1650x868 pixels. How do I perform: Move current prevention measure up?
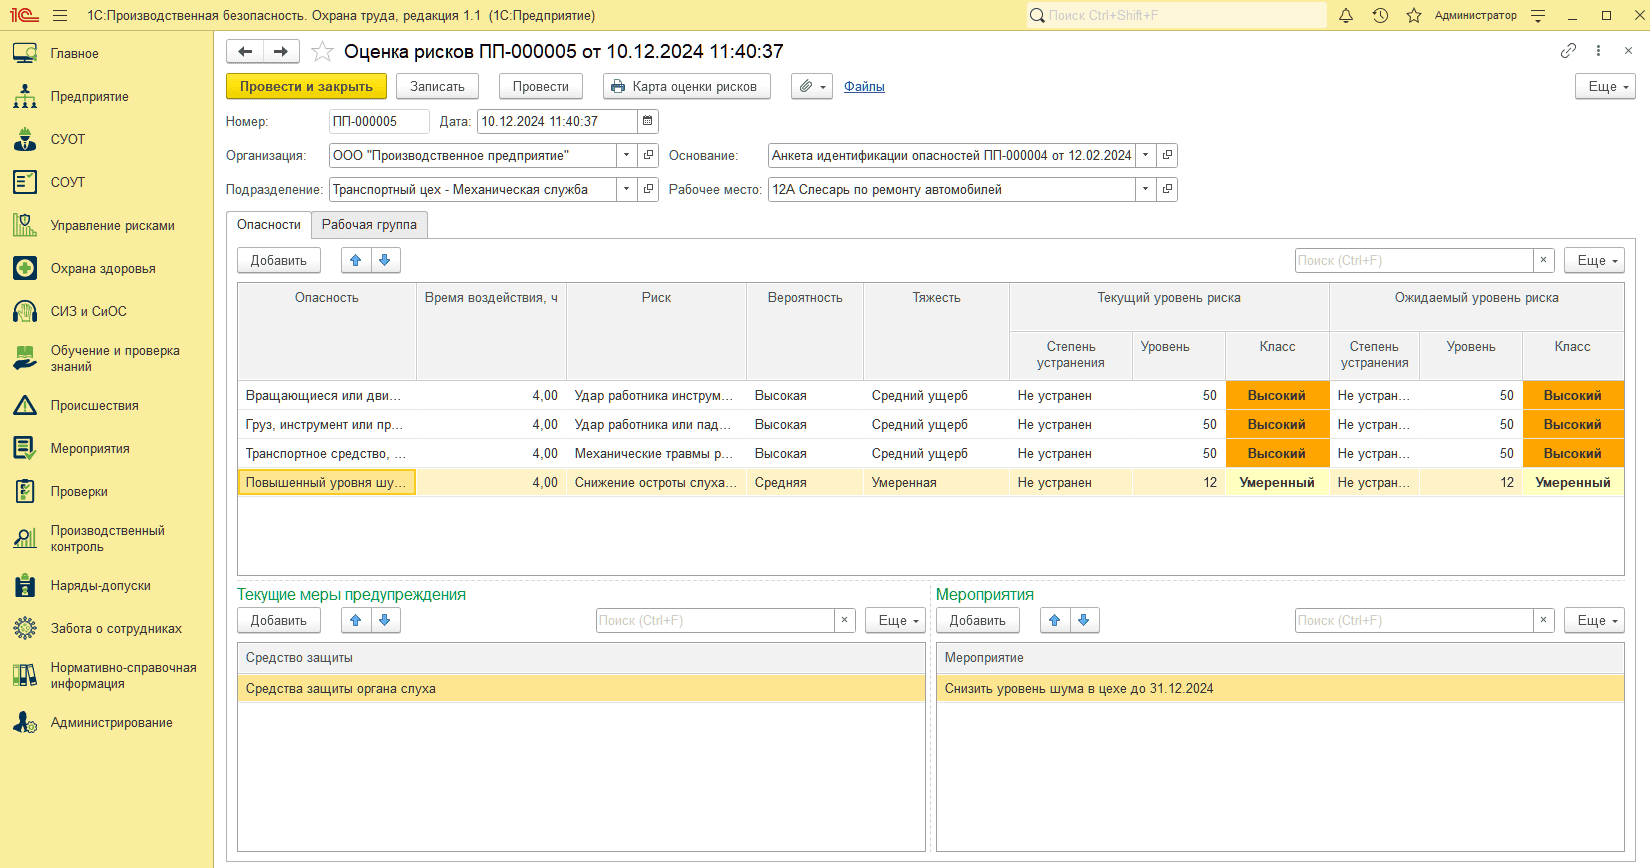(356, 620)
